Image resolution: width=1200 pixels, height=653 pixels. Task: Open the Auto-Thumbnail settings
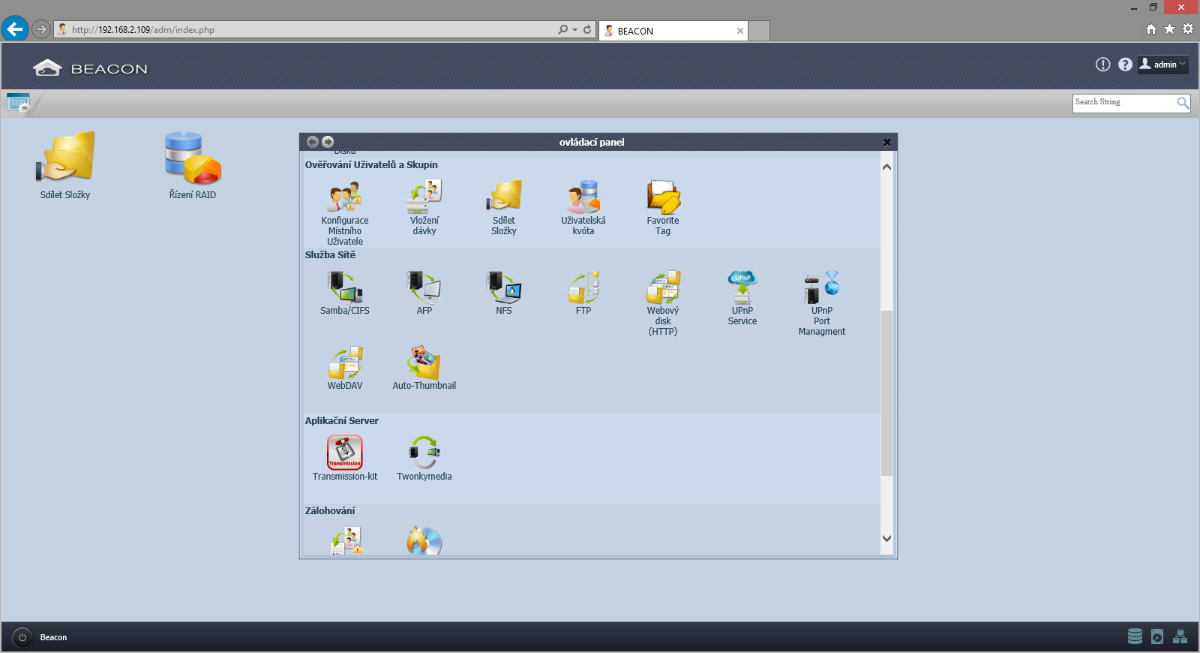[x=424, y=365]
